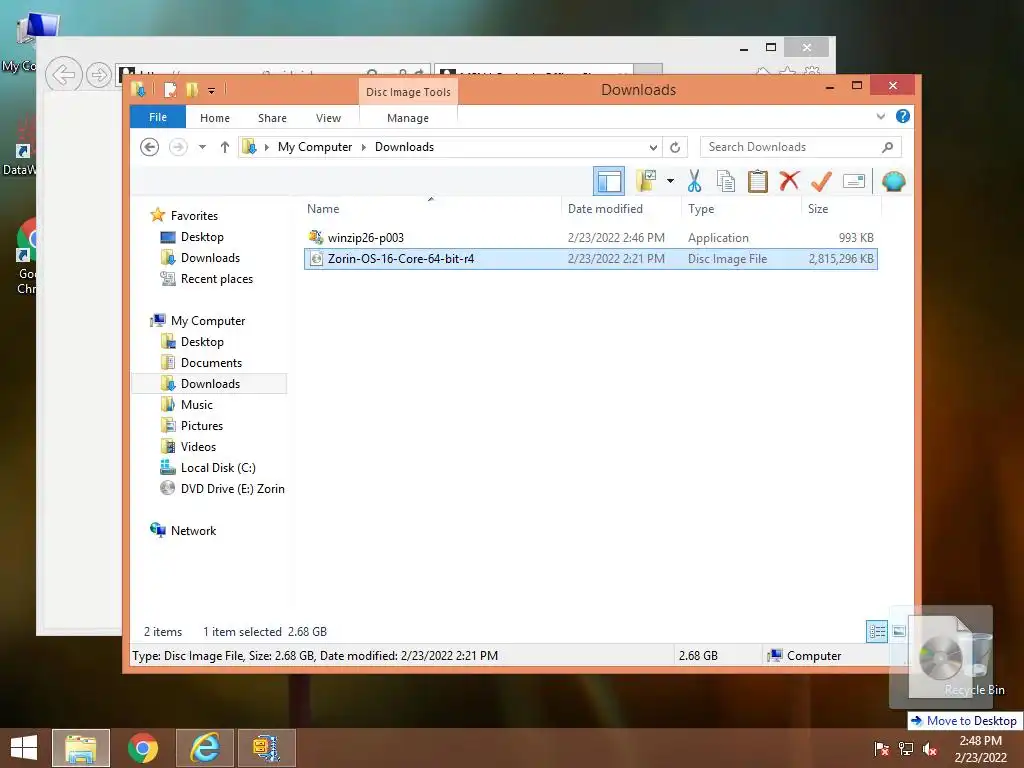
Task: Open dropdown arrow next to new folder icon
Action: (670, 181)
